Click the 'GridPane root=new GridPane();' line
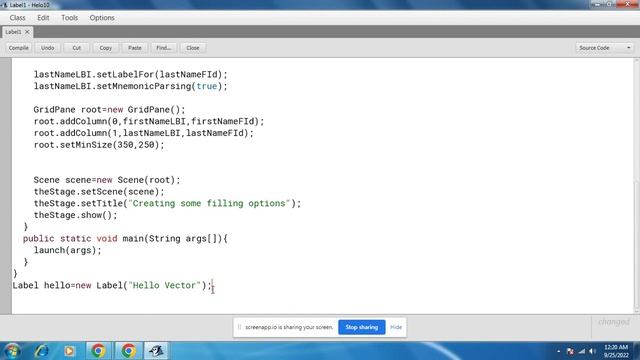 109,110
